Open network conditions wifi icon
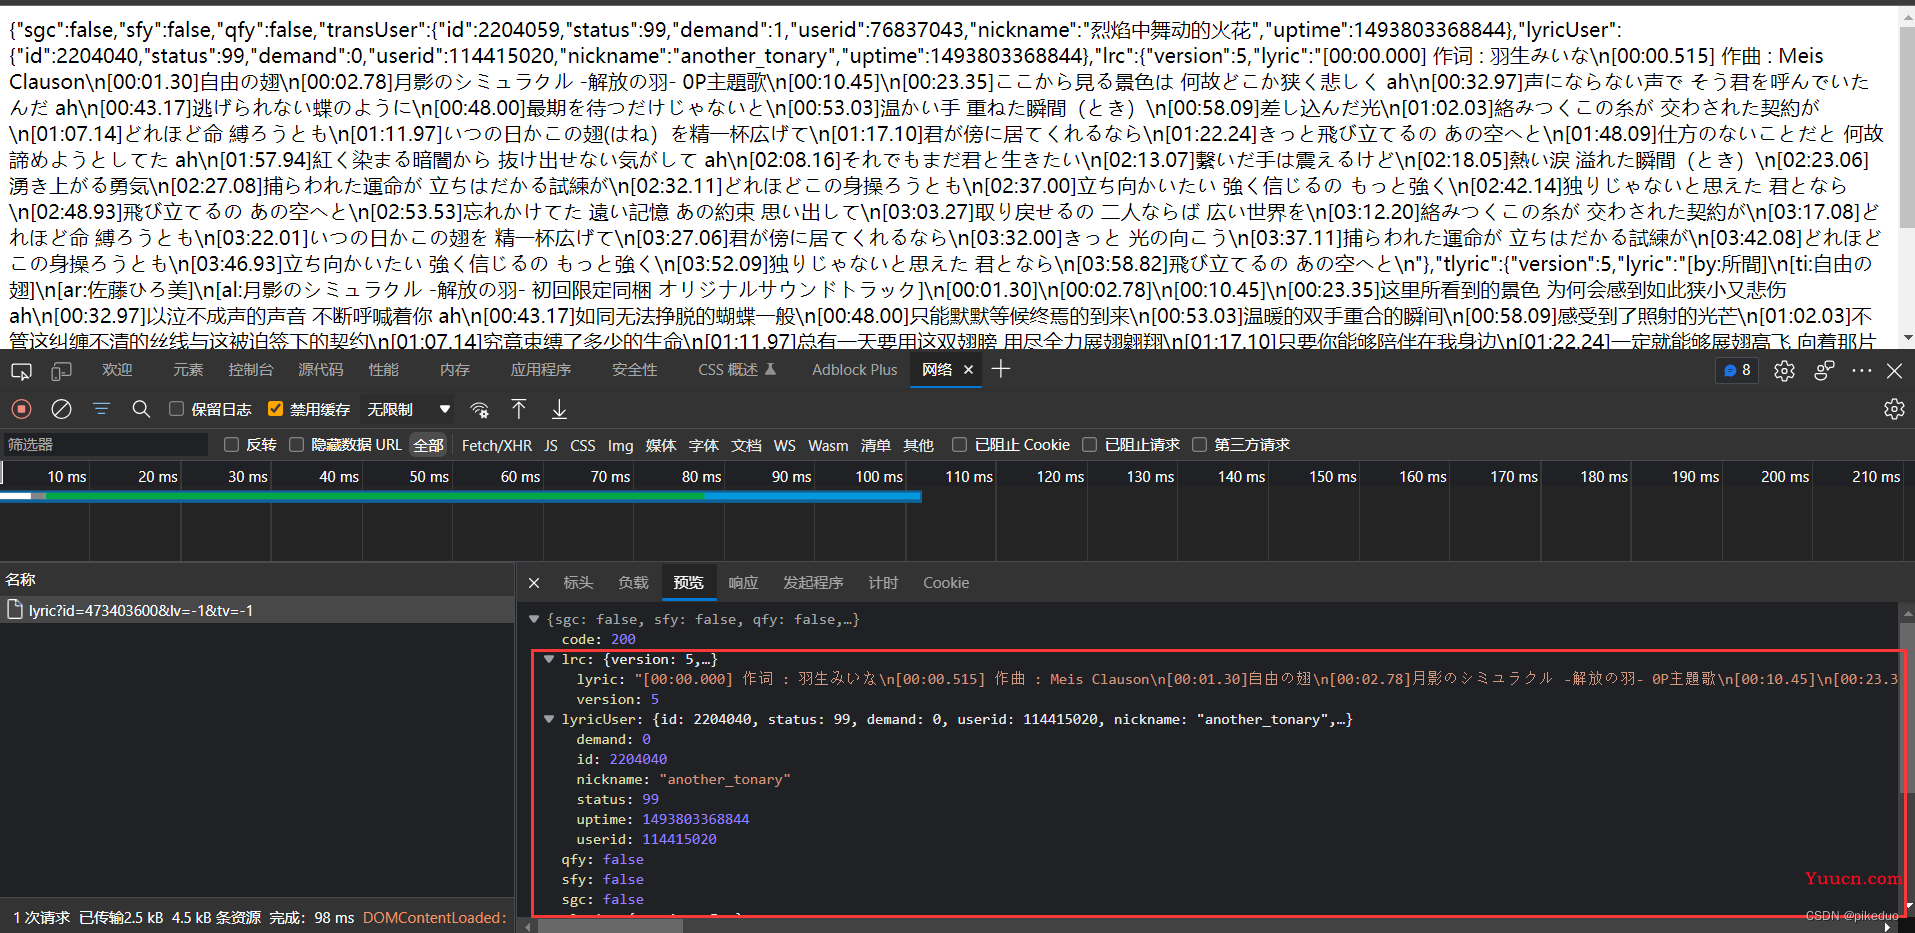Viewport: 1915px width, 933px height. 480,409
